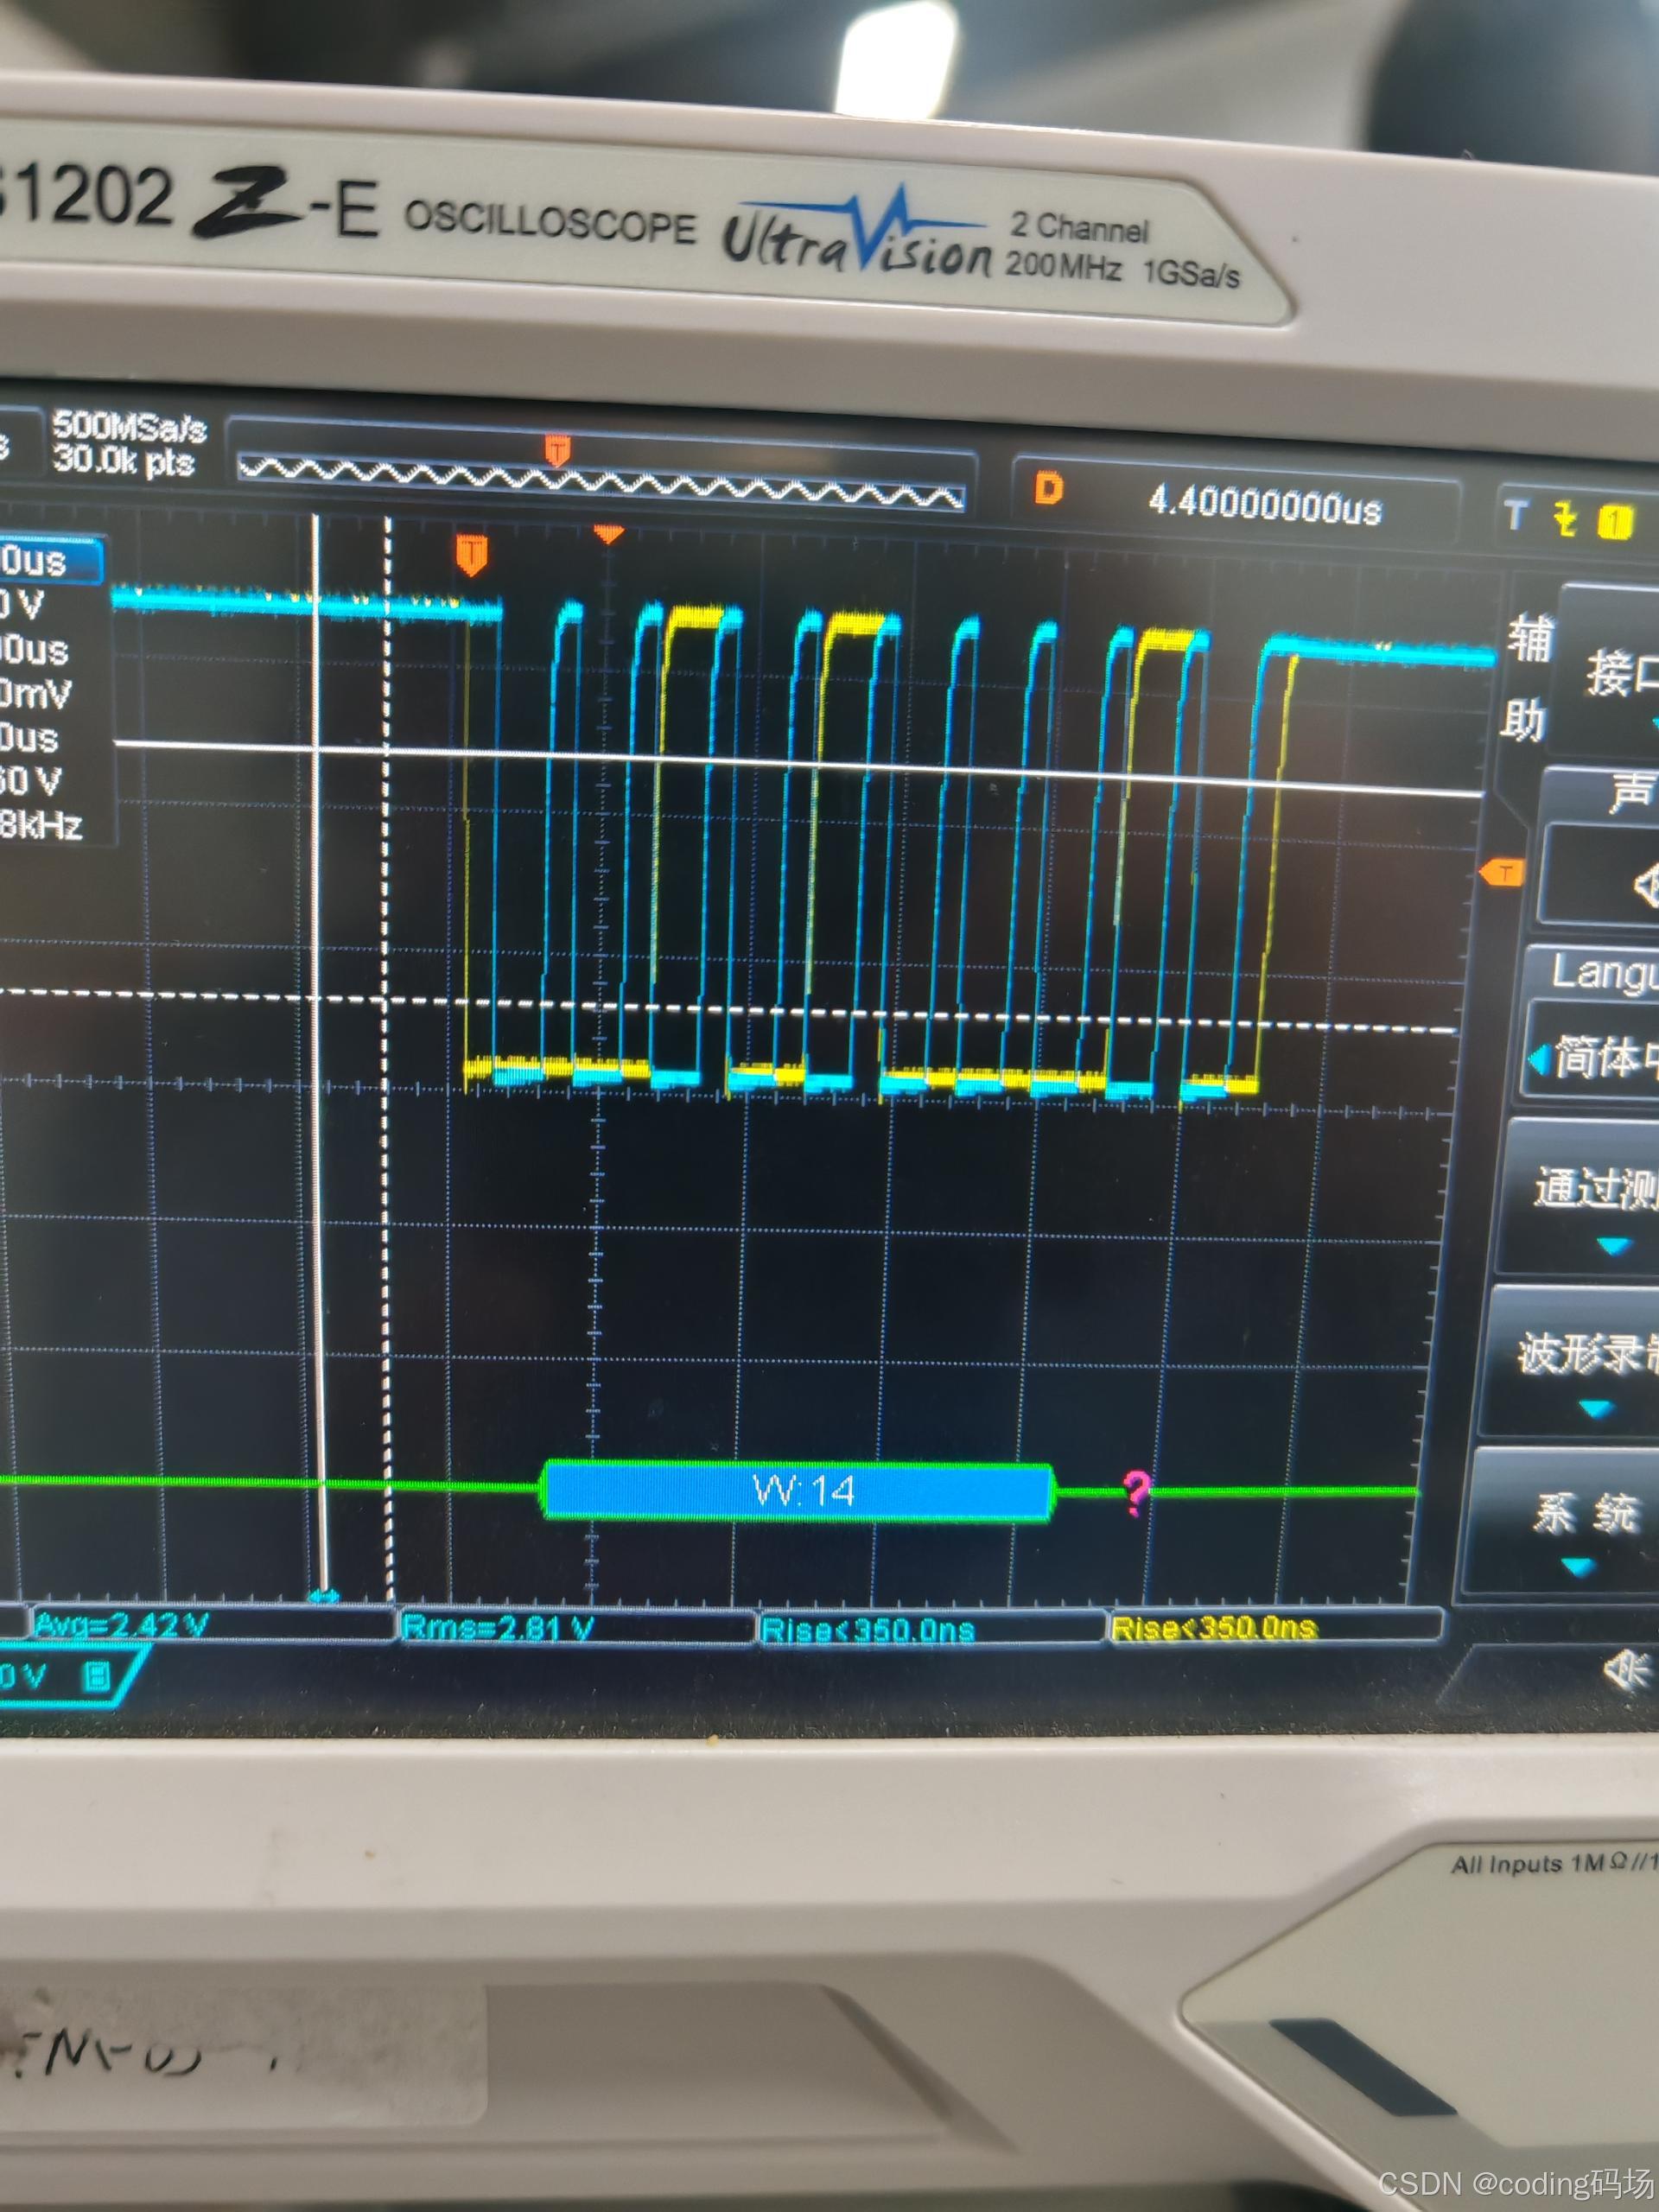Expand the 波形录制 cyan down arrow

pos(1596,1409)
